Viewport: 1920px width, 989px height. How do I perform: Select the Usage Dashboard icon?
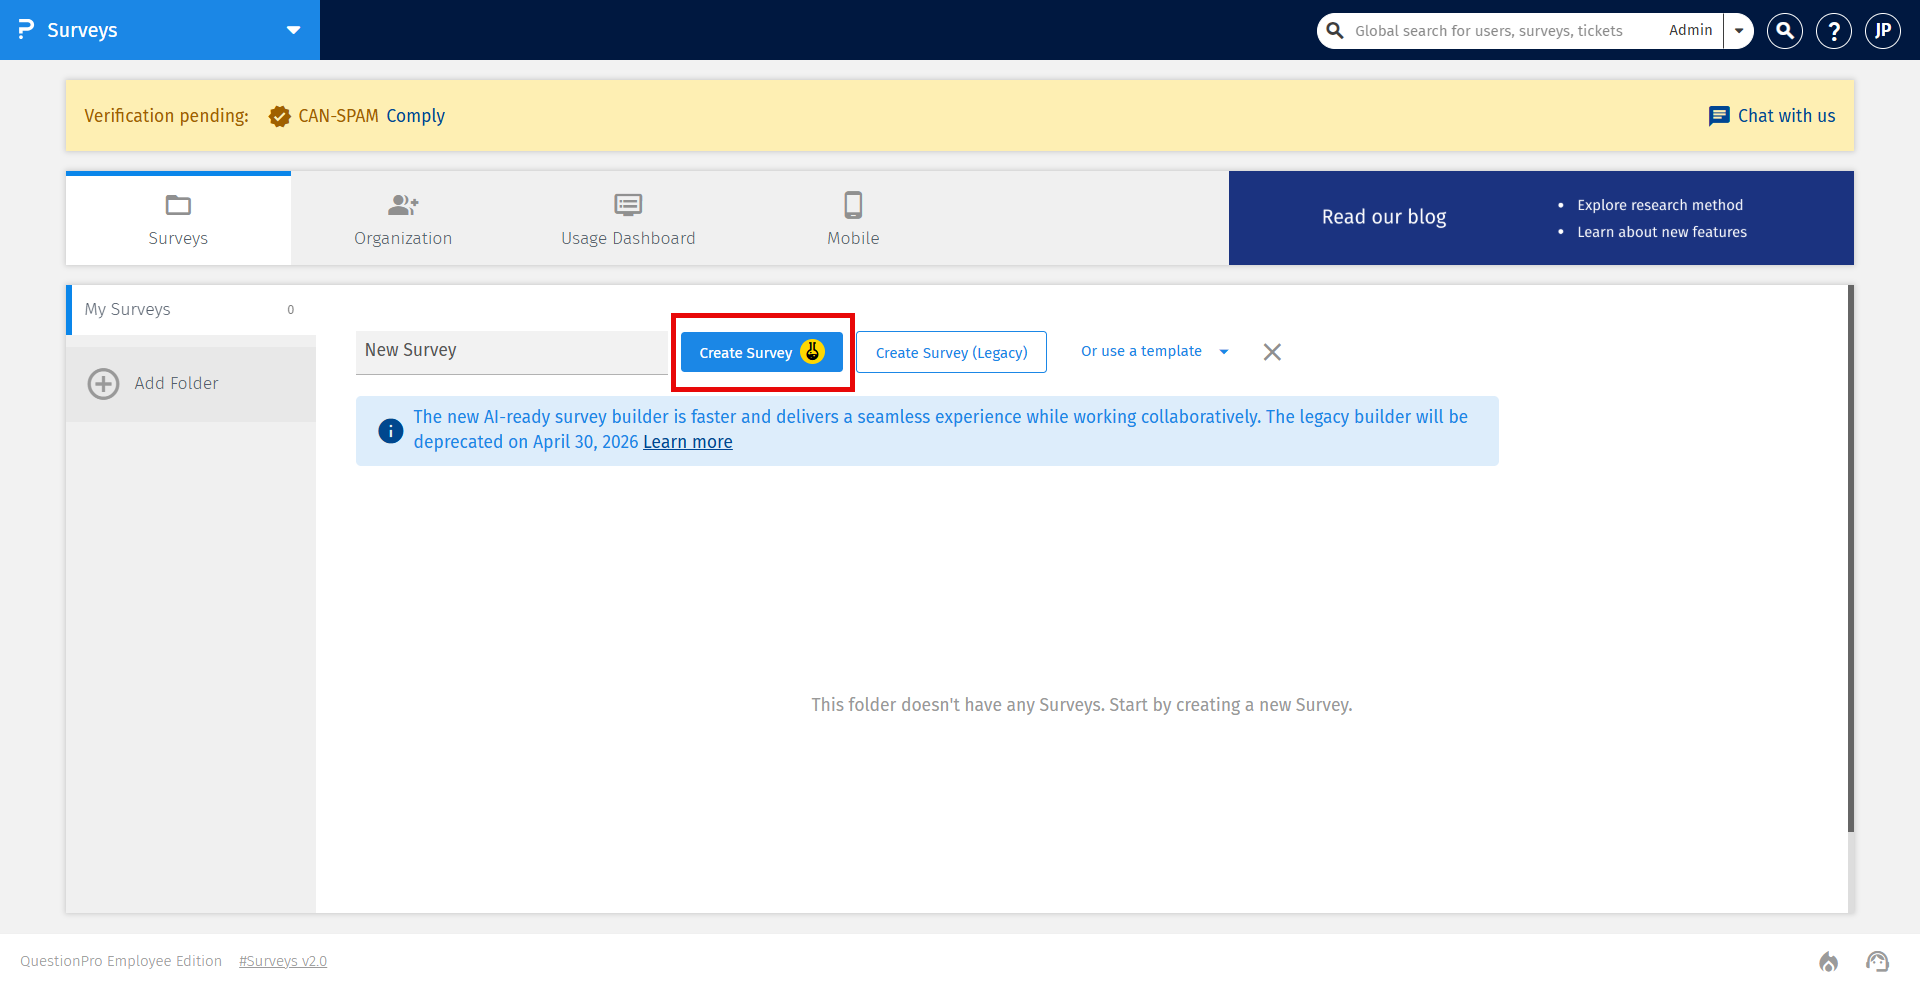[x=628, y=205]
